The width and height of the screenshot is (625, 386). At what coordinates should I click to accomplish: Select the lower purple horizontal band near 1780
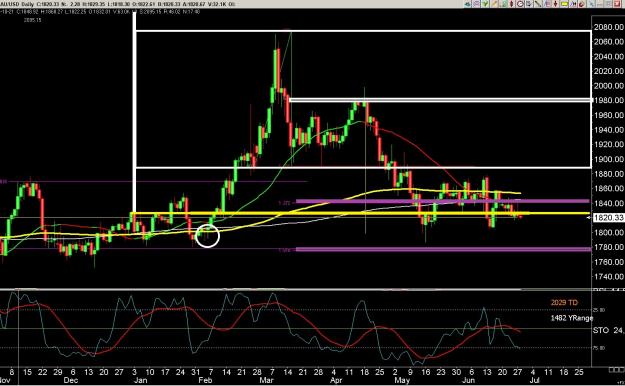point(443,250)
